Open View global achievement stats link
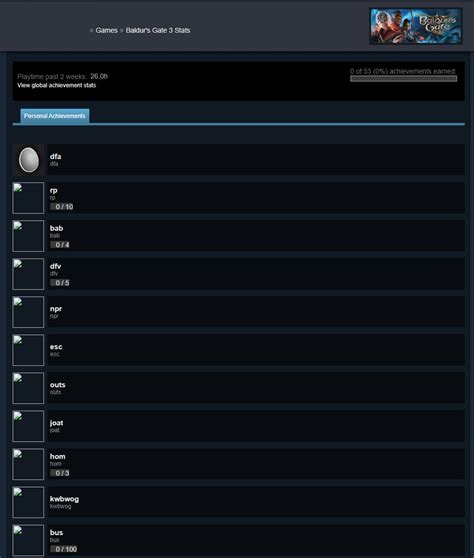474x558 pixels. click(x=57, y=85)
